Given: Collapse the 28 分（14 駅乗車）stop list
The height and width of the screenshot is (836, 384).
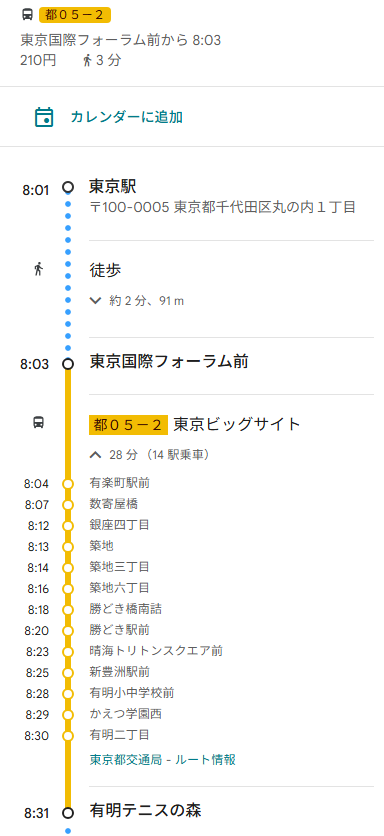Looking at the screenshot, I should [x=149, y=455].
